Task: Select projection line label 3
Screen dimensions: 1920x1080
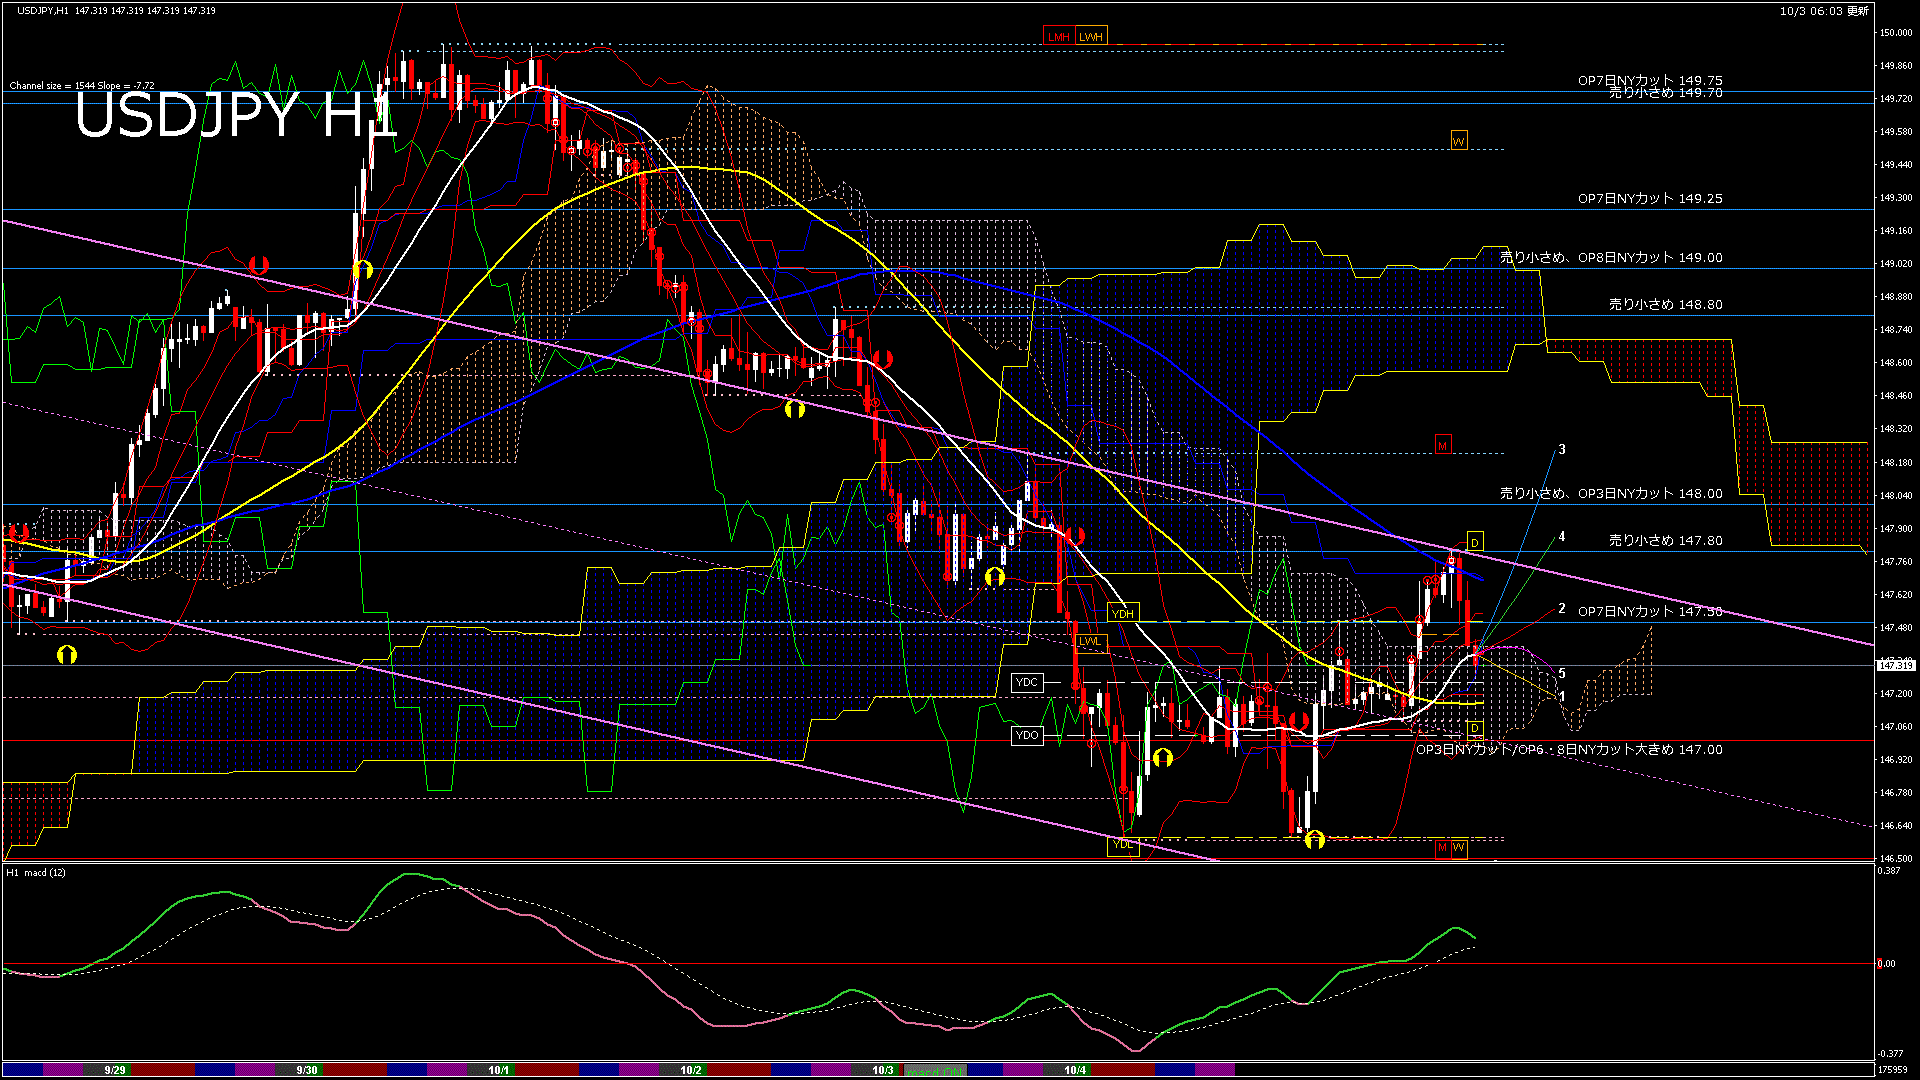Action: 1562,450
